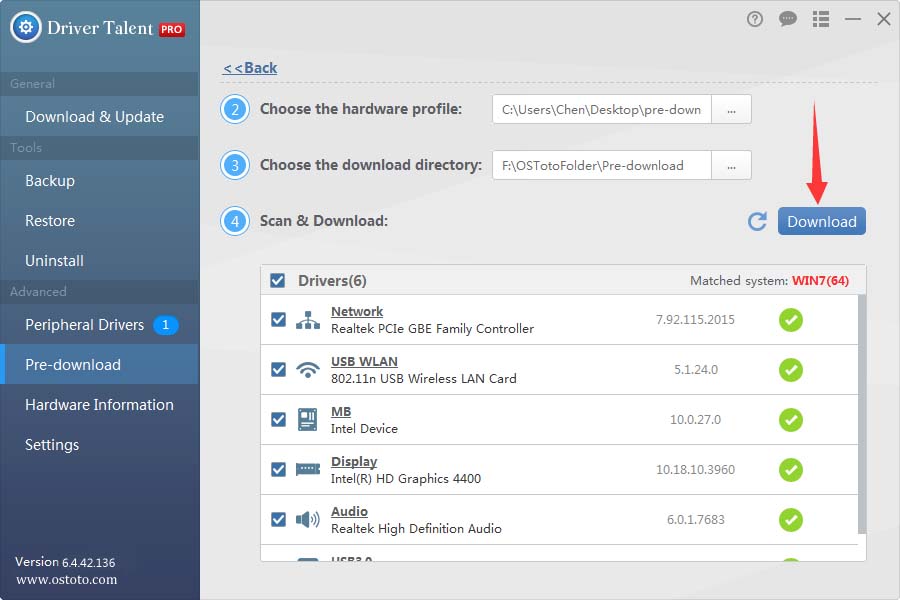Click MB driver version 10.0.27.0
The image size is (900, 600).
pos(695,420)
